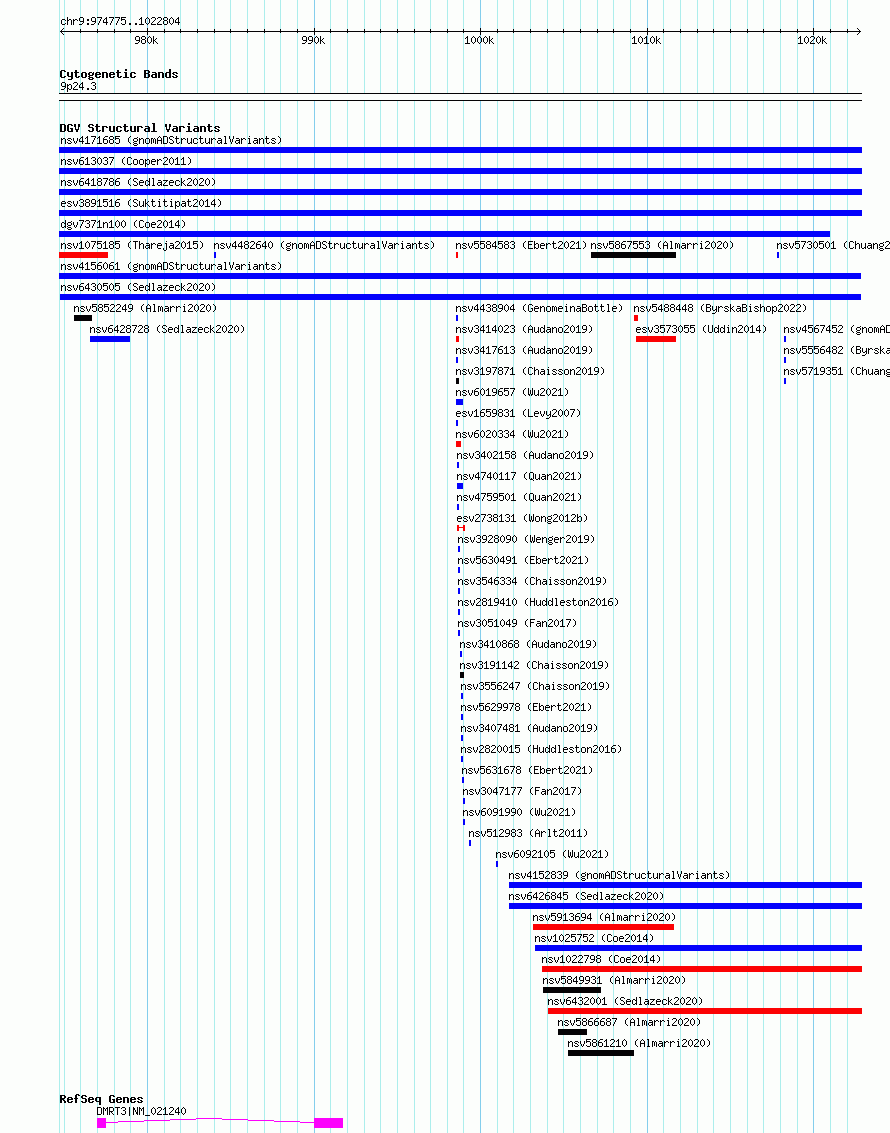Open the nsv6418786 (Sedlazeck2020) variant label

(138, 182)
